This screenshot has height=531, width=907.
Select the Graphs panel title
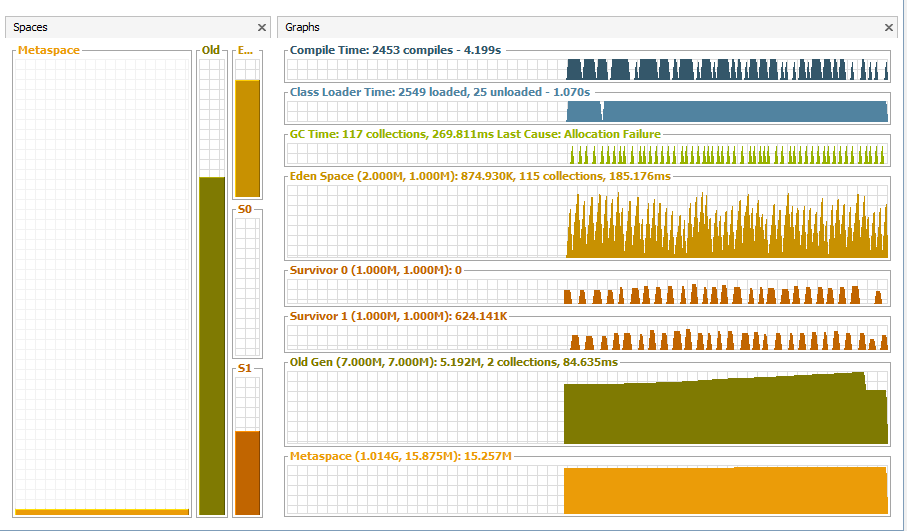click(302, 28)
